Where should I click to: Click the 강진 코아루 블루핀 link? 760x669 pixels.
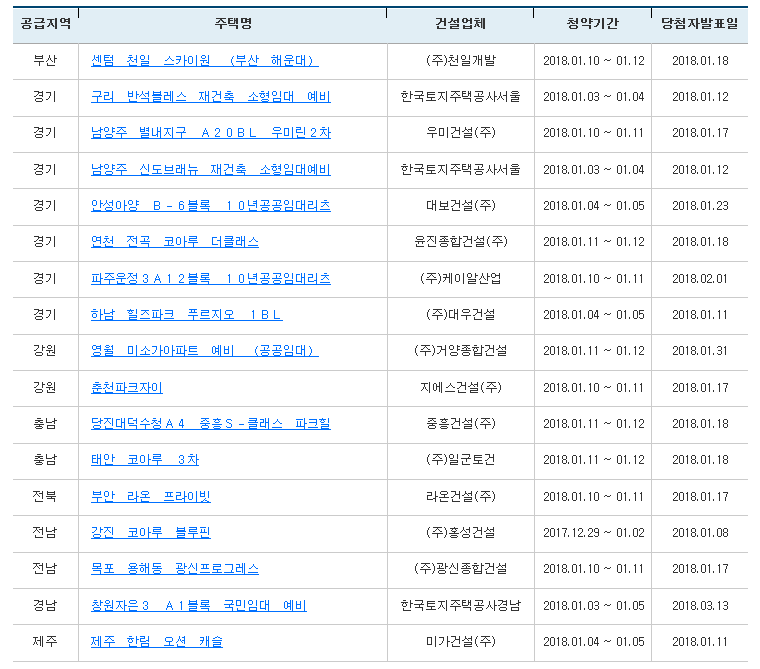point(150,533)
